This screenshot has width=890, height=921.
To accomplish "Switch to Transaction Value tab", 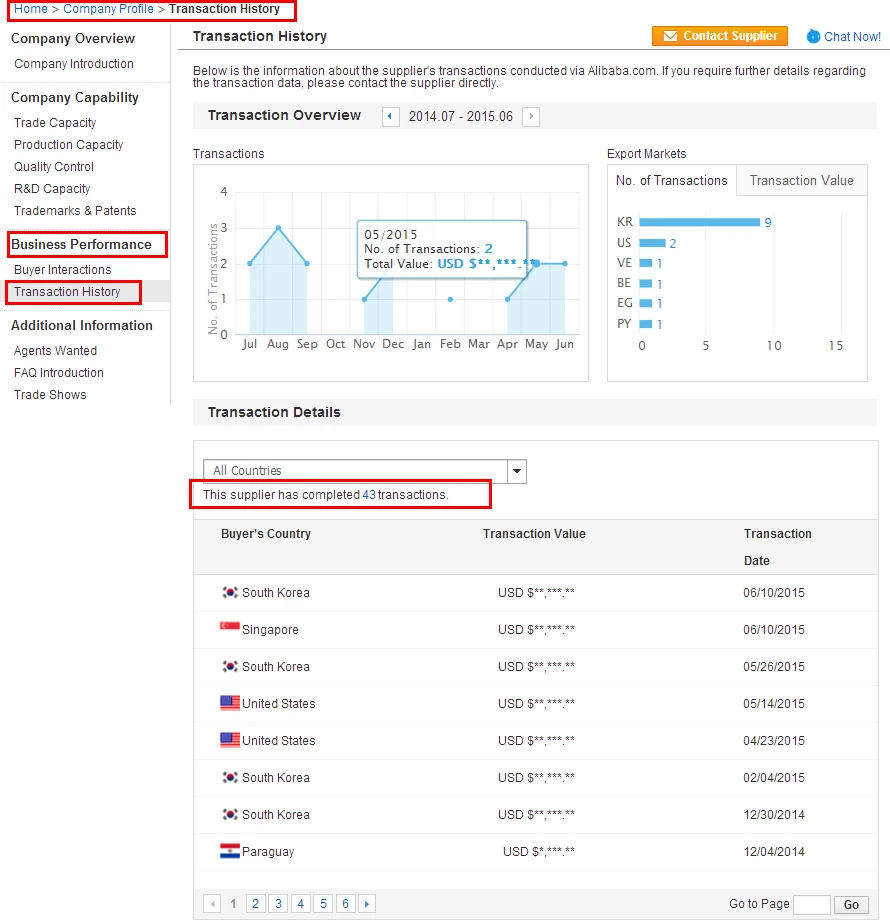I will pyautogui.click(x=801, y=181).
